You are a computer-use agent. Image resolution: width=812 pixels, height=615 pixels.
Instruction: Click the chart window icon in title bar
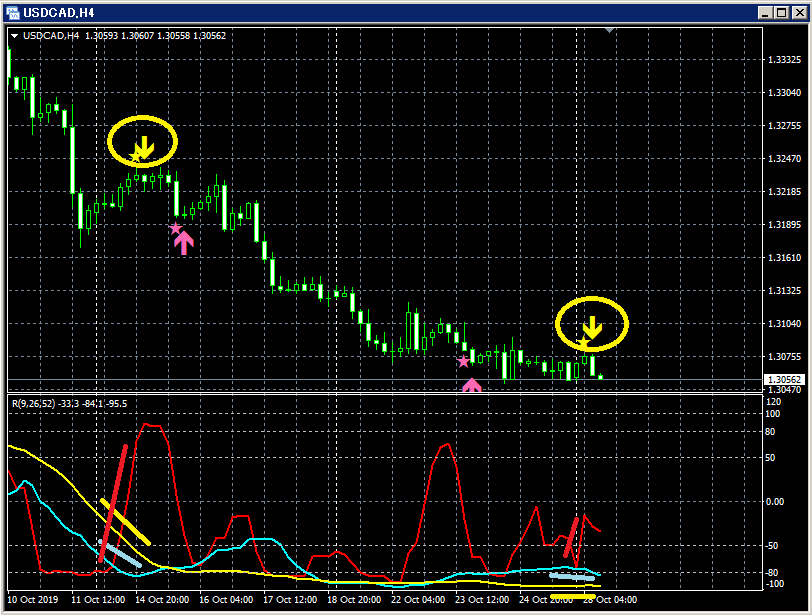click(x=12, y=12)
